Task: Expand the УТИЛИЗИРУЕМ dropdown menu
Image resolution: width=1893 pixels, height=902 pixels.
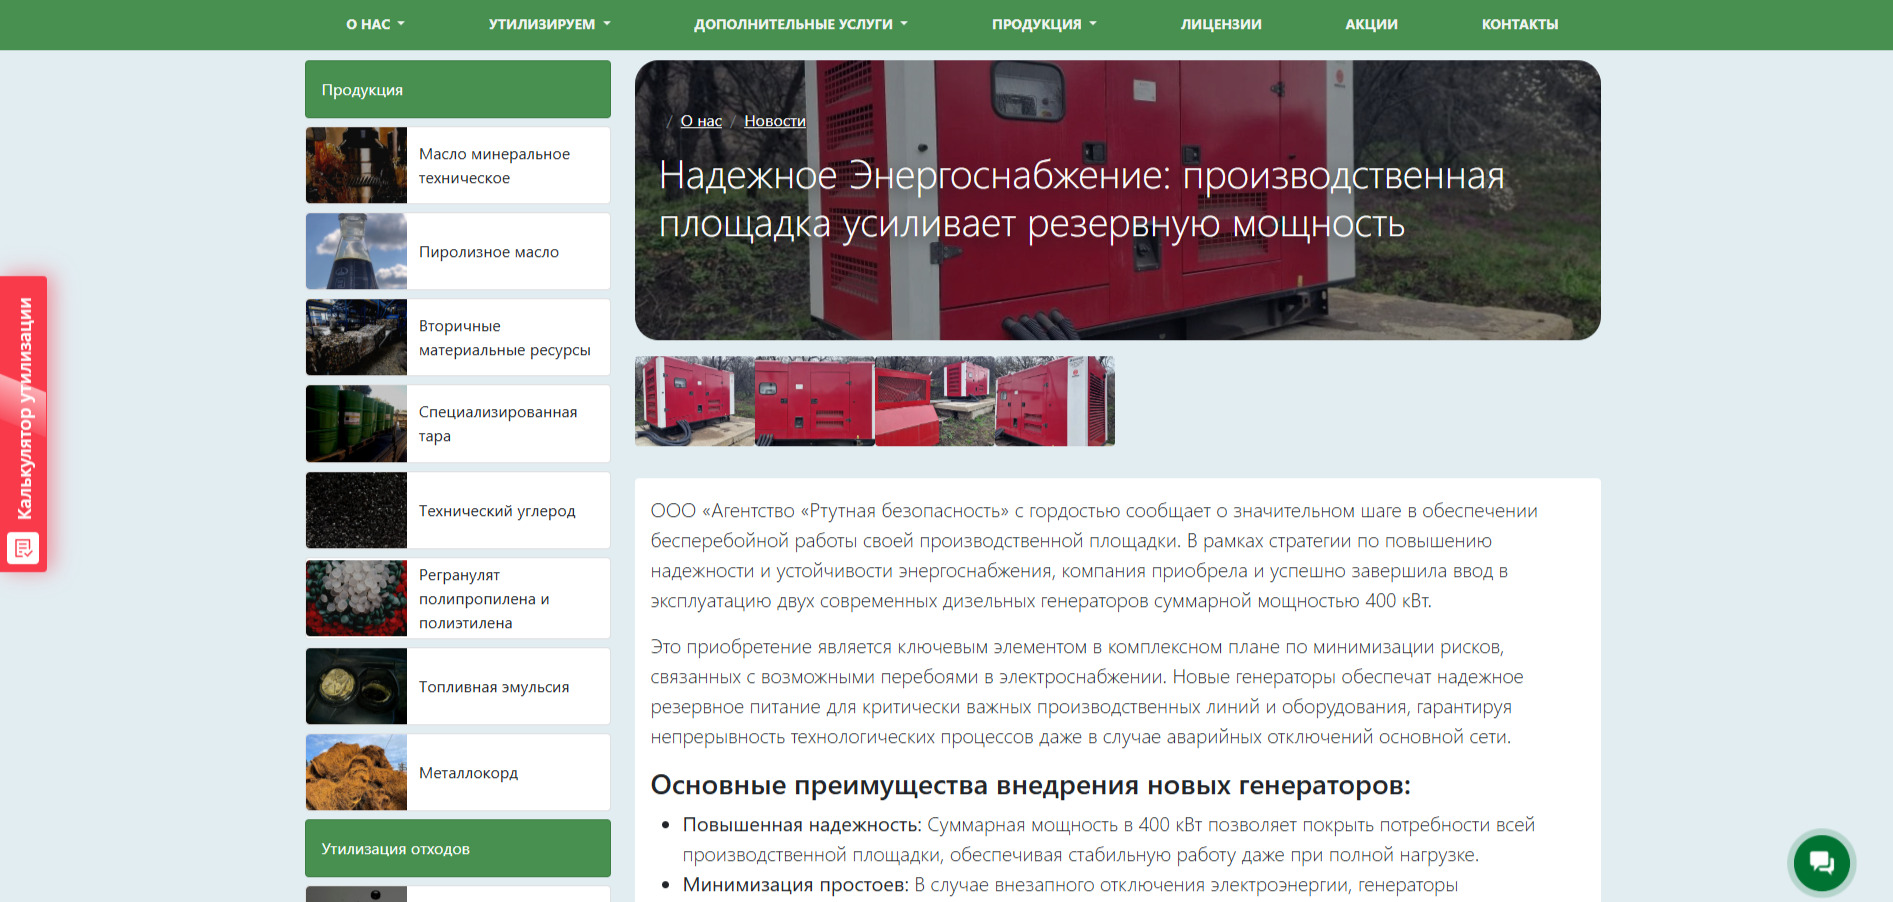Action: click(549, 24)
